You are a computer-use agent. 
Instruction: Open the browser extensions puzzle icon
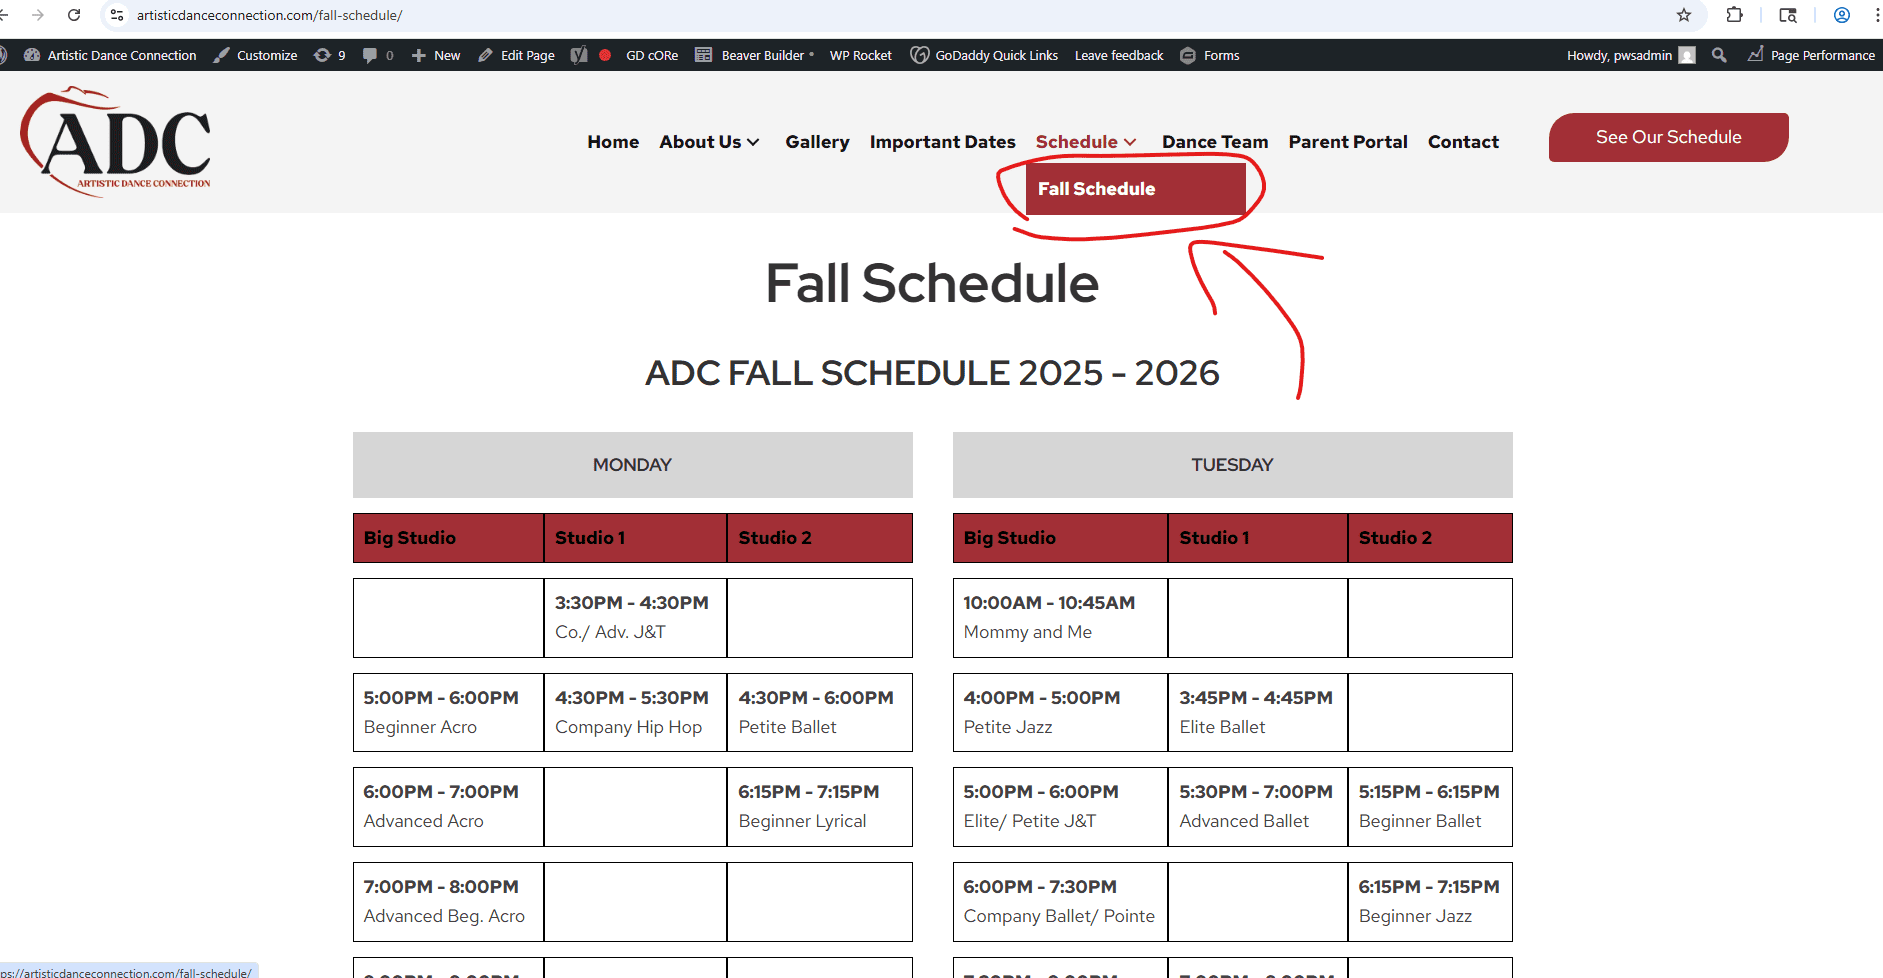tap(1735, 15)
